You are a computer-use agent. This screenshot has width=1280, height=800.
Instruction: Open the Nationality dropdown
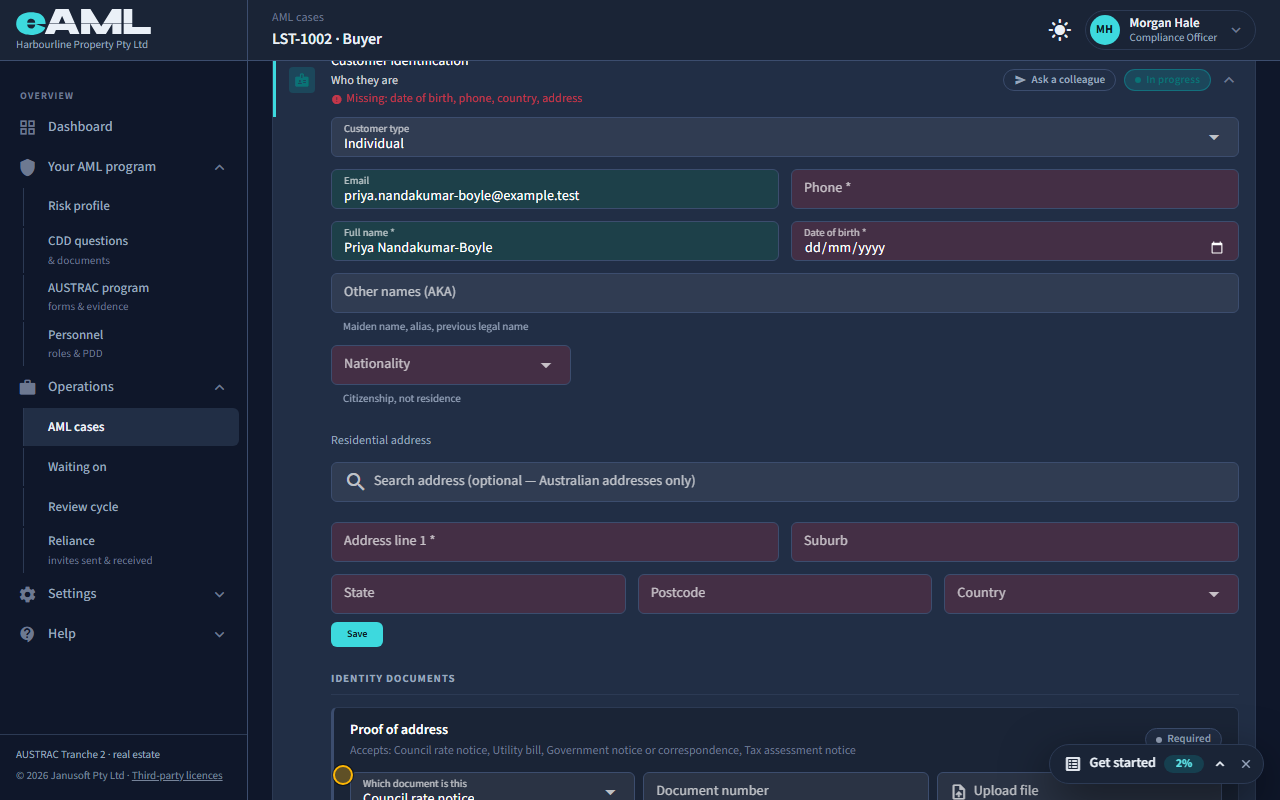(x=451, y=365)
